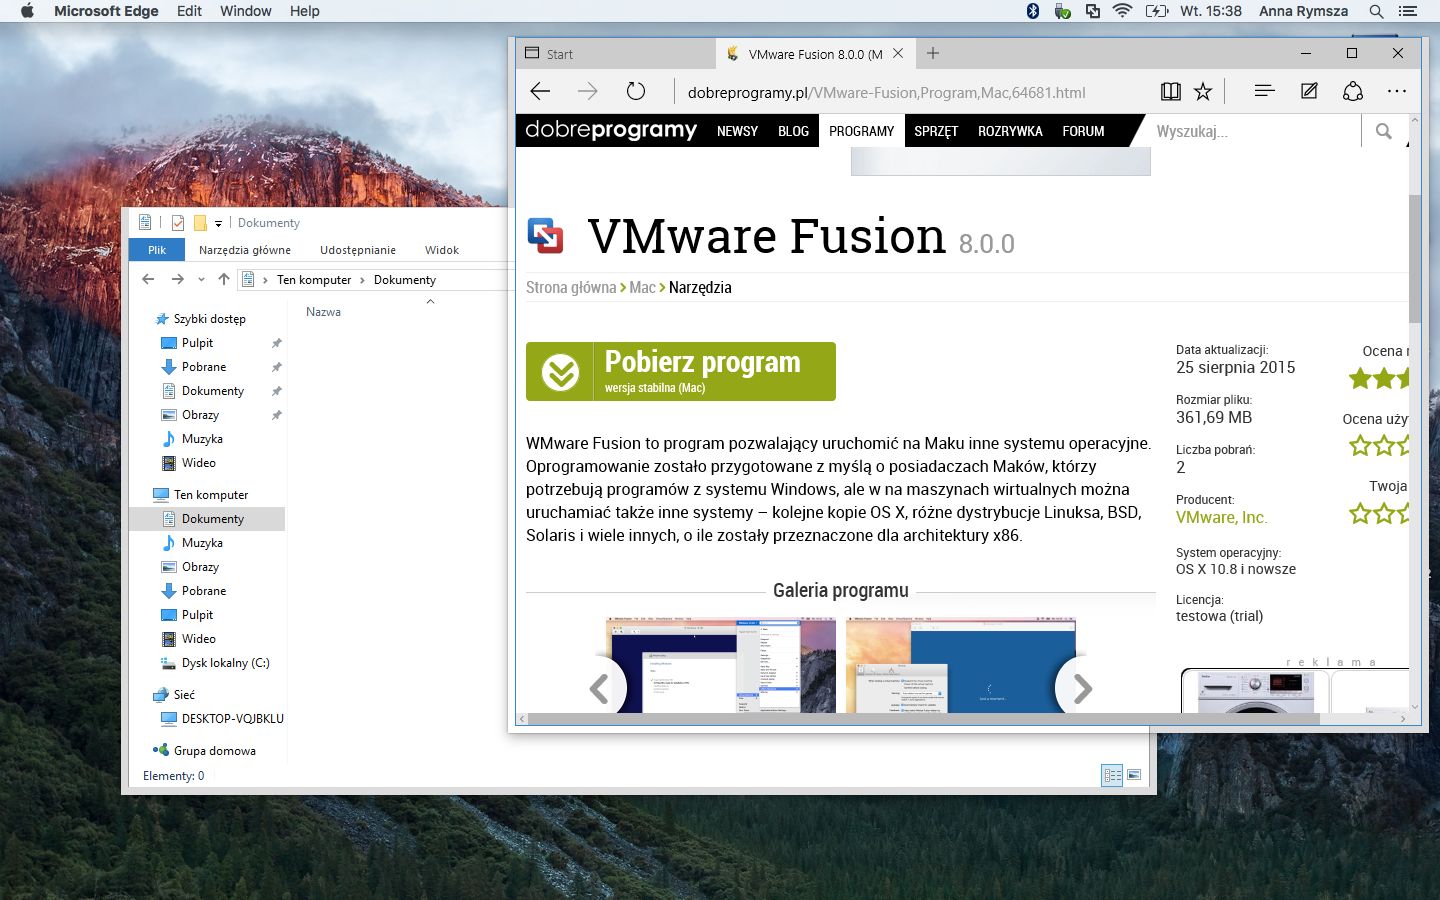
Task: Open DESKTOP-VQJBKLU network computer
Action: pos(233,719)
